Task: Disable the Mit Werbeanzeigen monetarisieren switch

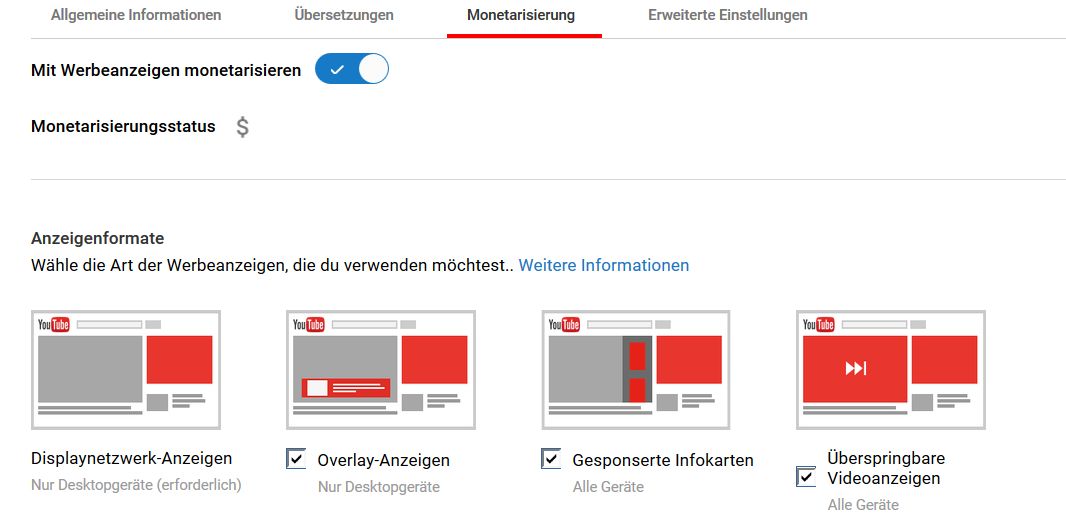Action: point(351,70)
